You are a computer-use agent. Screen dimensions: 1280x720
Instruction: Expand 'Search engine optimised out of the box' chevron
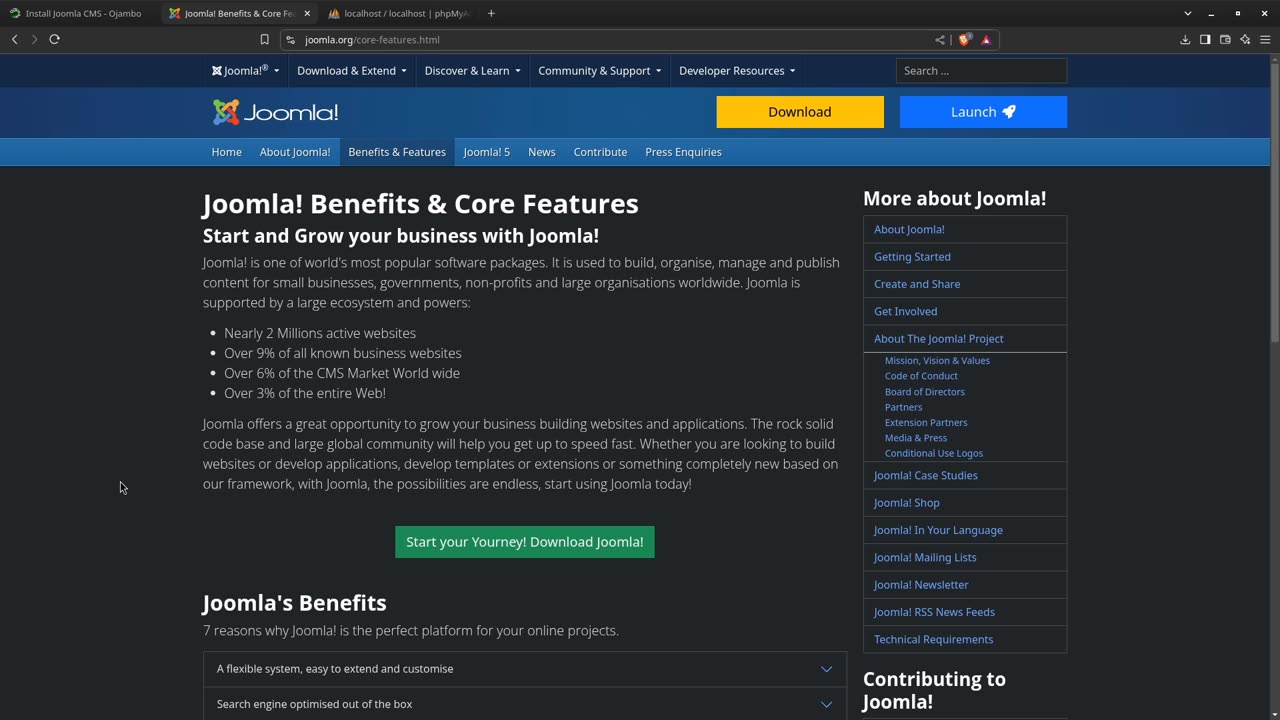pos(826,704)
